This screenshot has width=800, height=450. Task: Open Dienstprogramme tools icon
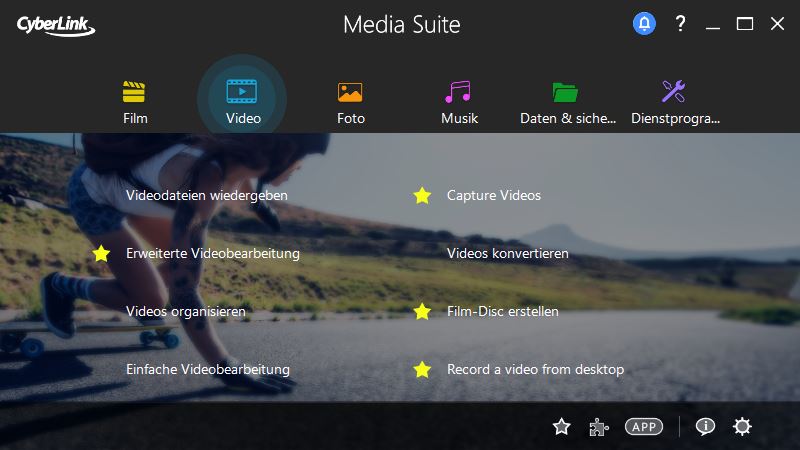674,93
